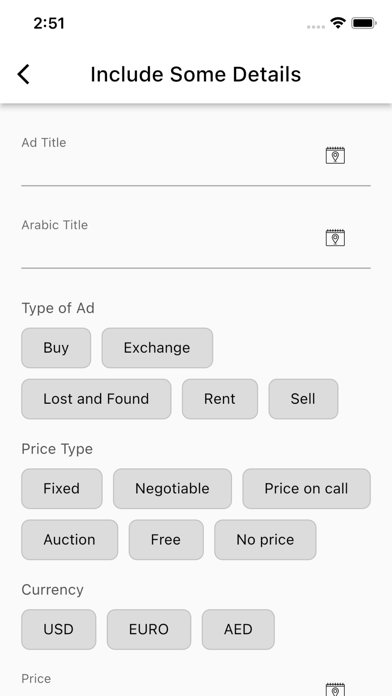Viewport: 392px width, 696px height.
Task: Select Rent as ad type
Action: pyautogui.click(x=220, y=399)
